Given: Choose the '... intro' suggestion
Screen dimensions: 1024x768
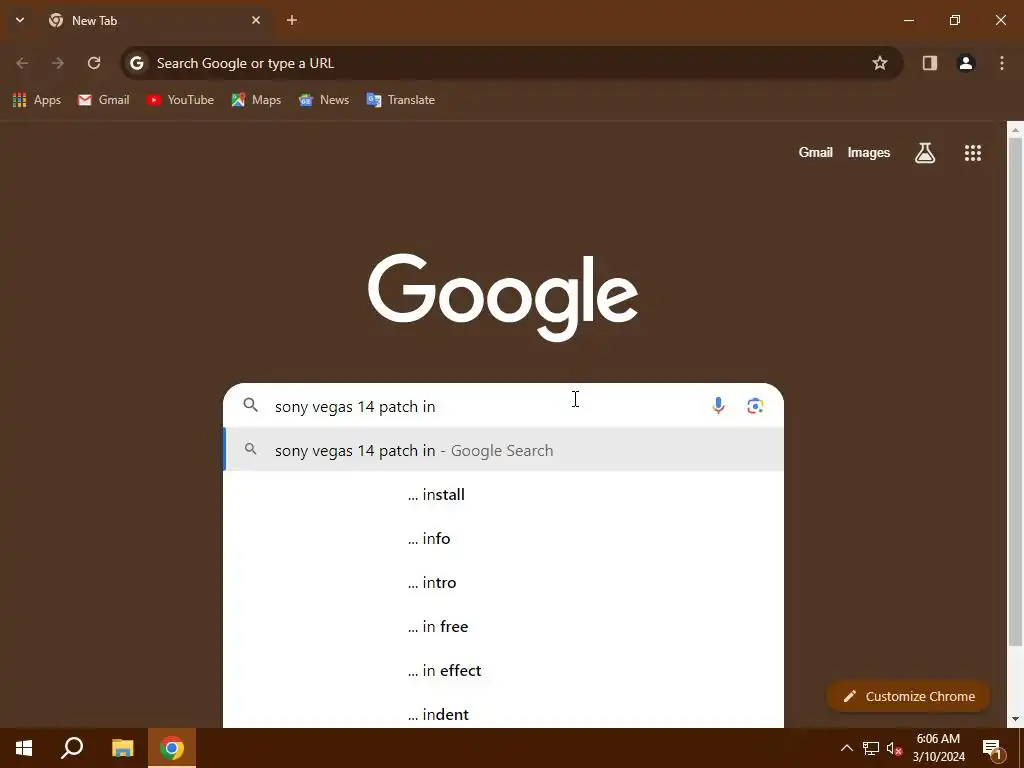Looking at the screenshot, I should point(504,583).
